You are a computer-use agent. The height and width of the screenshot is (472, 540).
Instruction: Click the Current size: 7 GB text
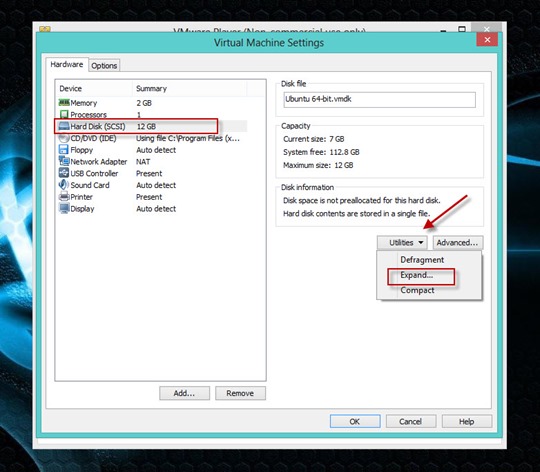[x=314, y=139]
